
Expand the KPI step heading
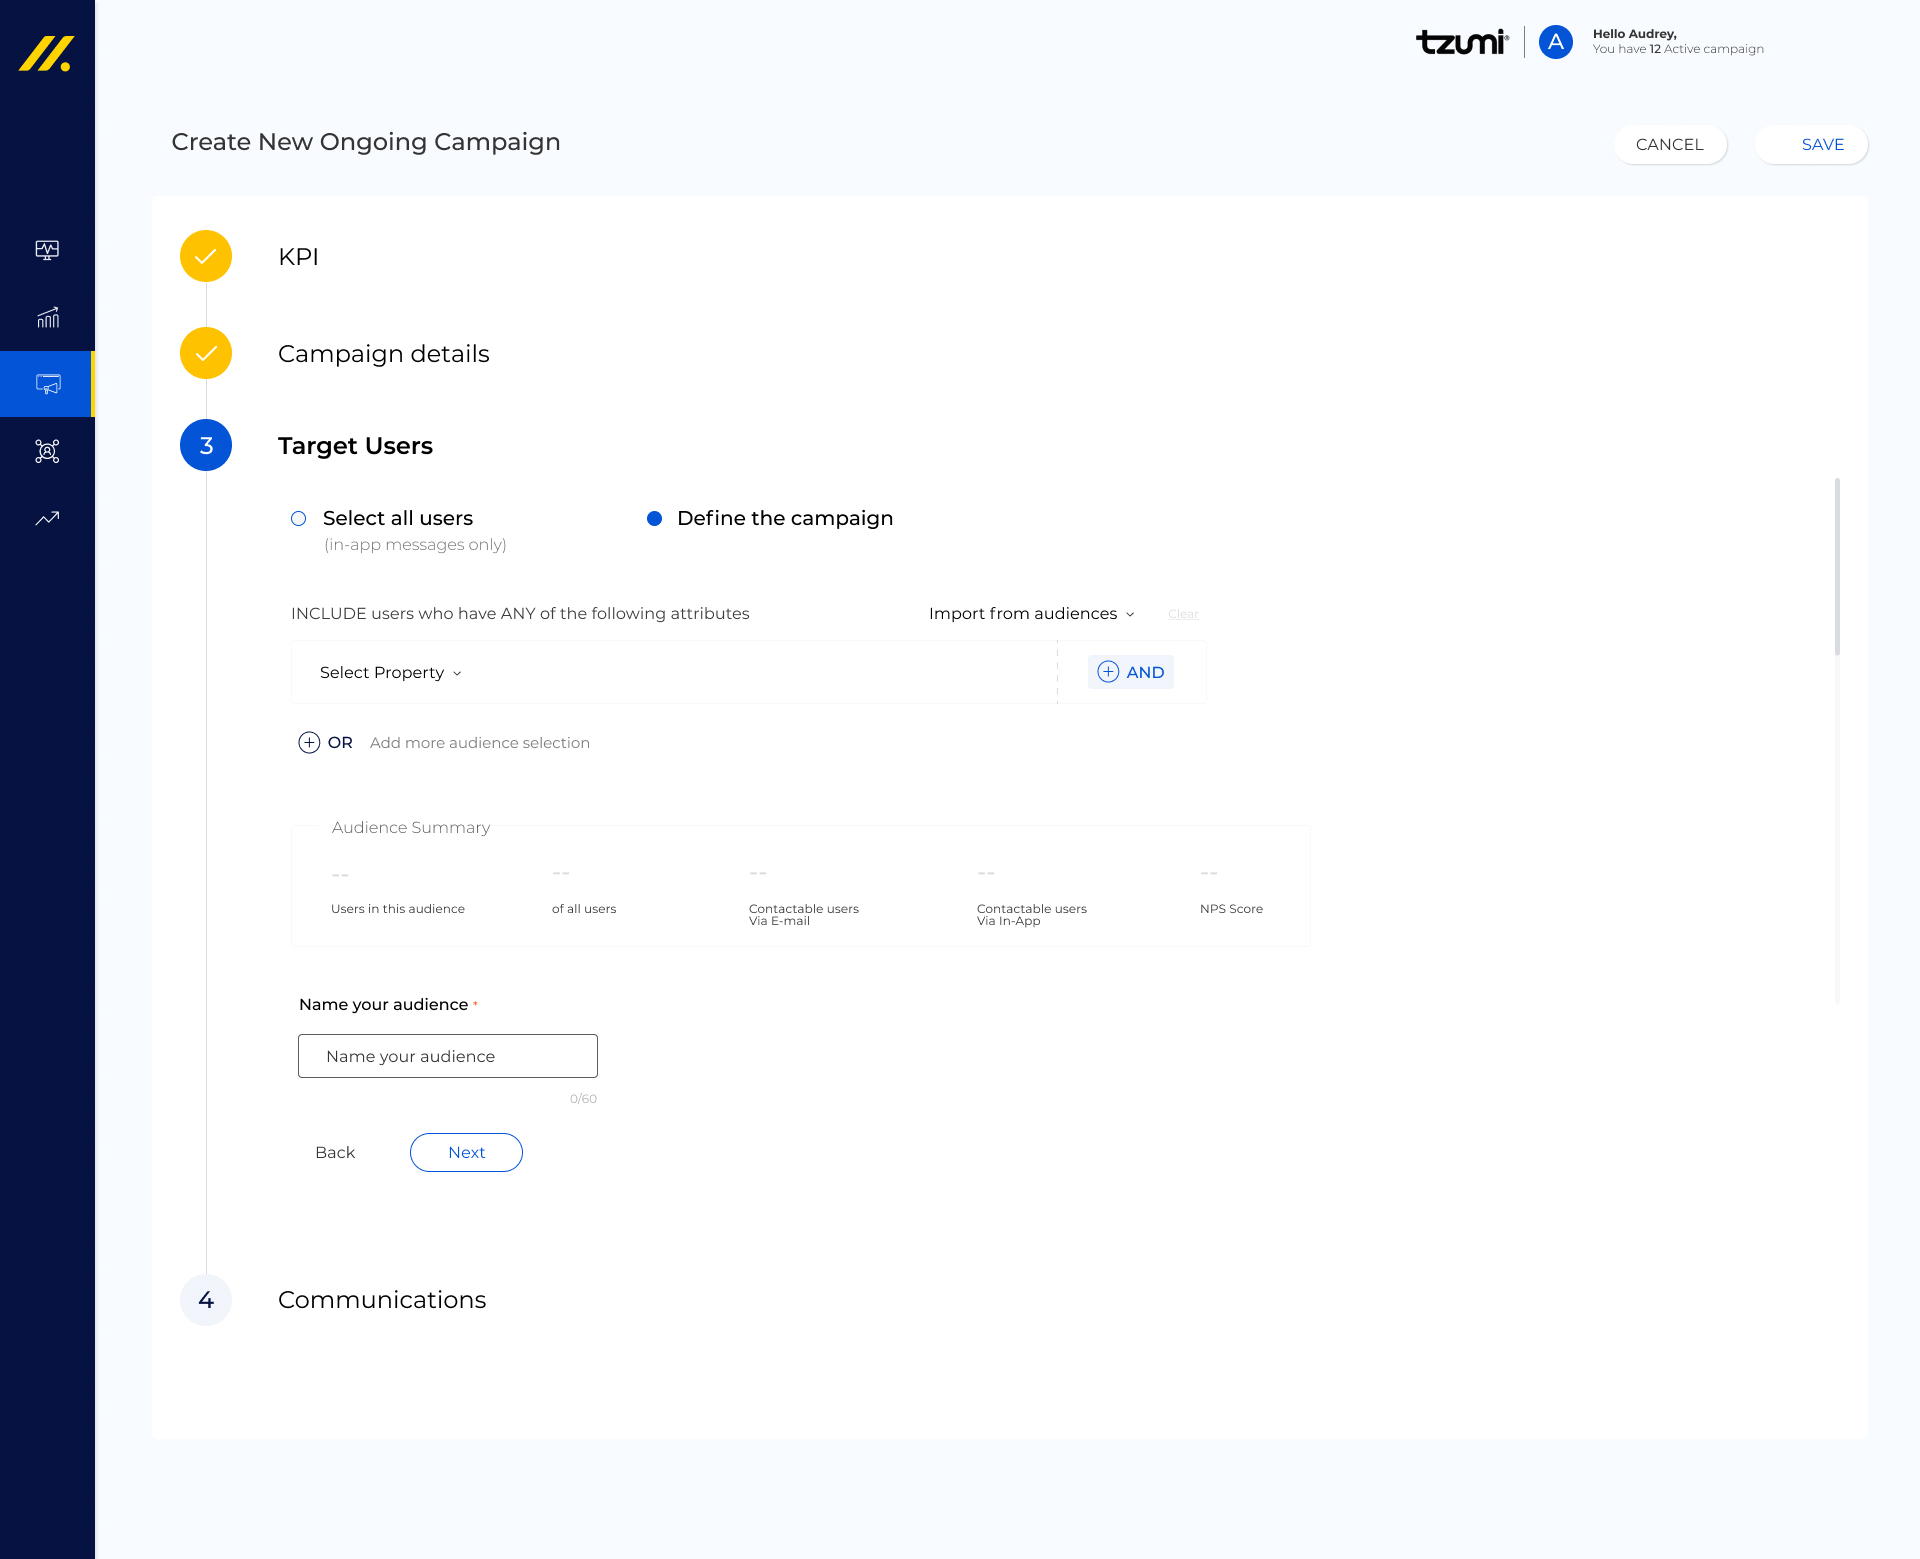point(298,257)
